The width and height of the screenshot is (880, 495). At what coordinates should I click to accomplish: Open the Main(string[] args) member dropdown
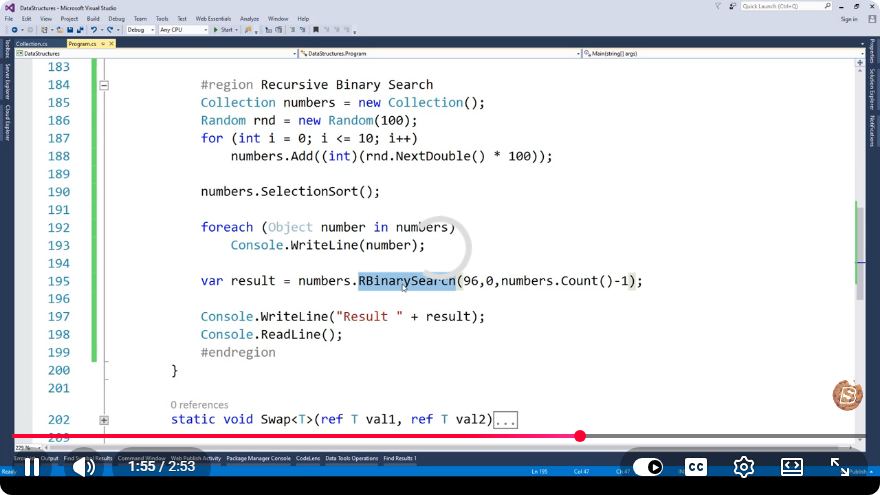723,53
